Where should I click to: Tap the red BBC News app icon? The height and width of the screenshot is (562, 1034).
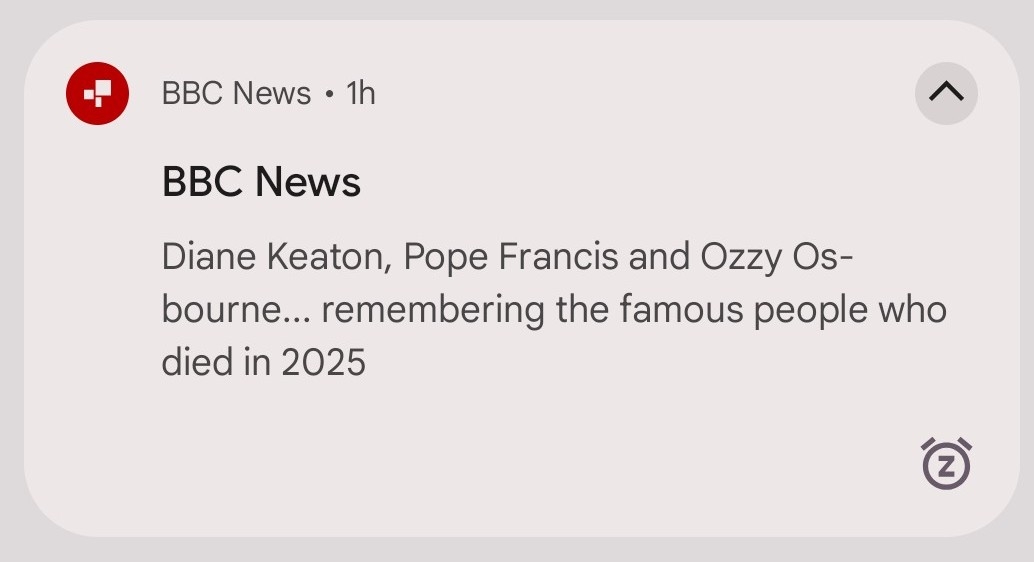(x=97, y=93)
